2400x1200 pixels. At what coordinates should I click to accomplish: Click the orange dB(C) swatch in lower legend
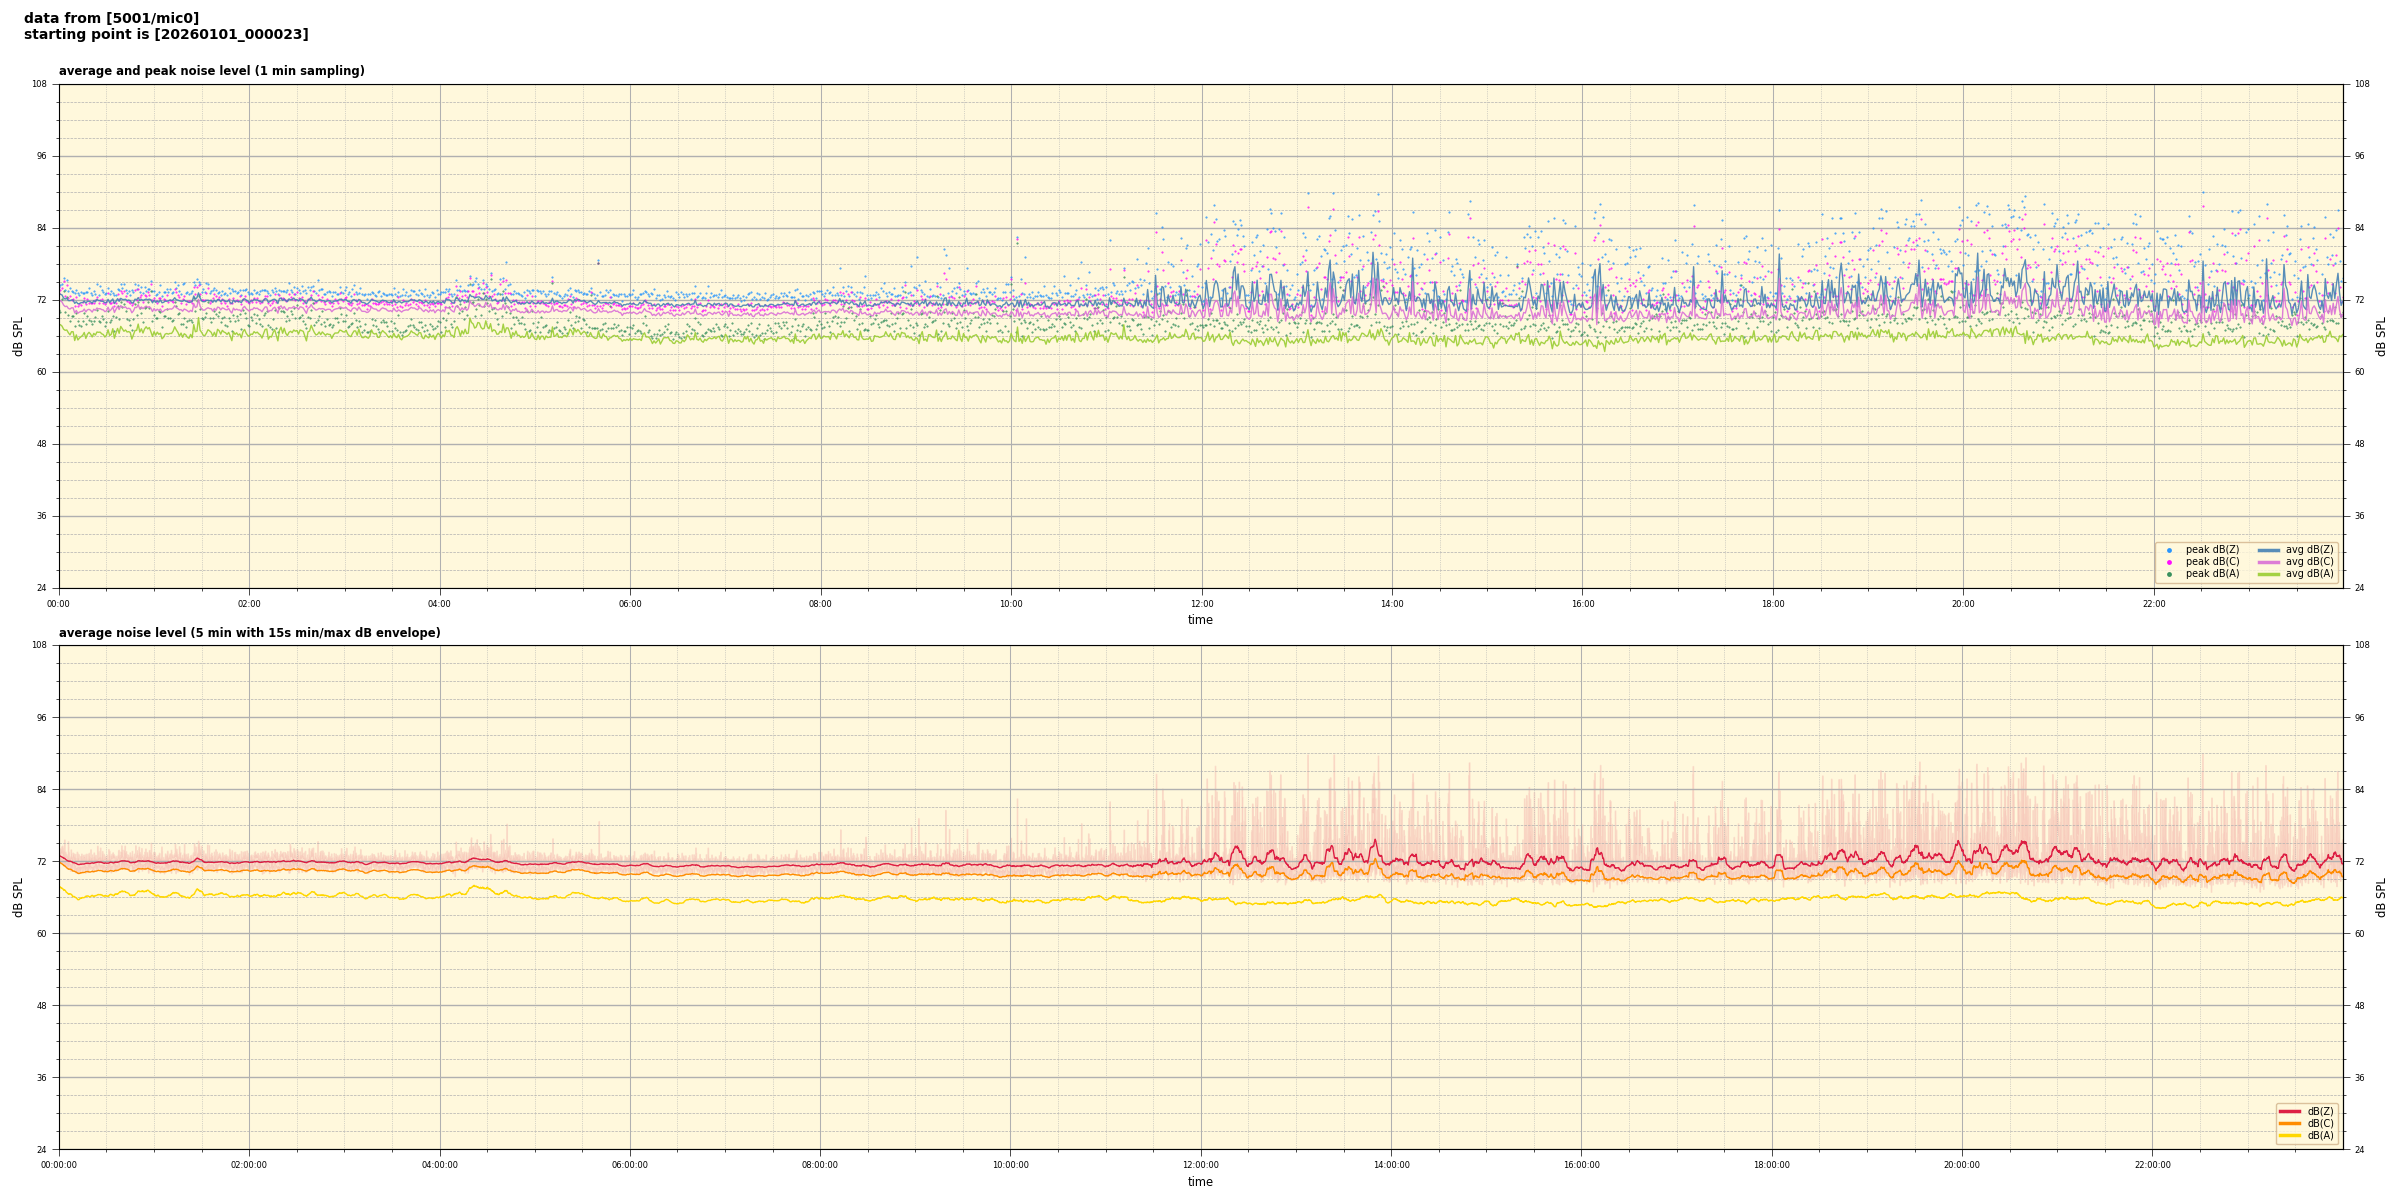(2289, 1123)
